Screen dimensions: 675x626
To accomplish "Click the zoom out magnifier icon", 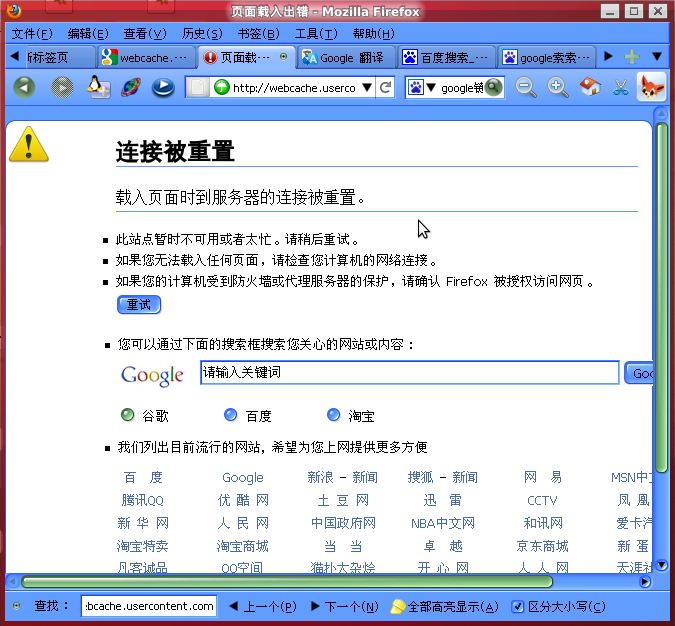I will (x=525, y=87).
